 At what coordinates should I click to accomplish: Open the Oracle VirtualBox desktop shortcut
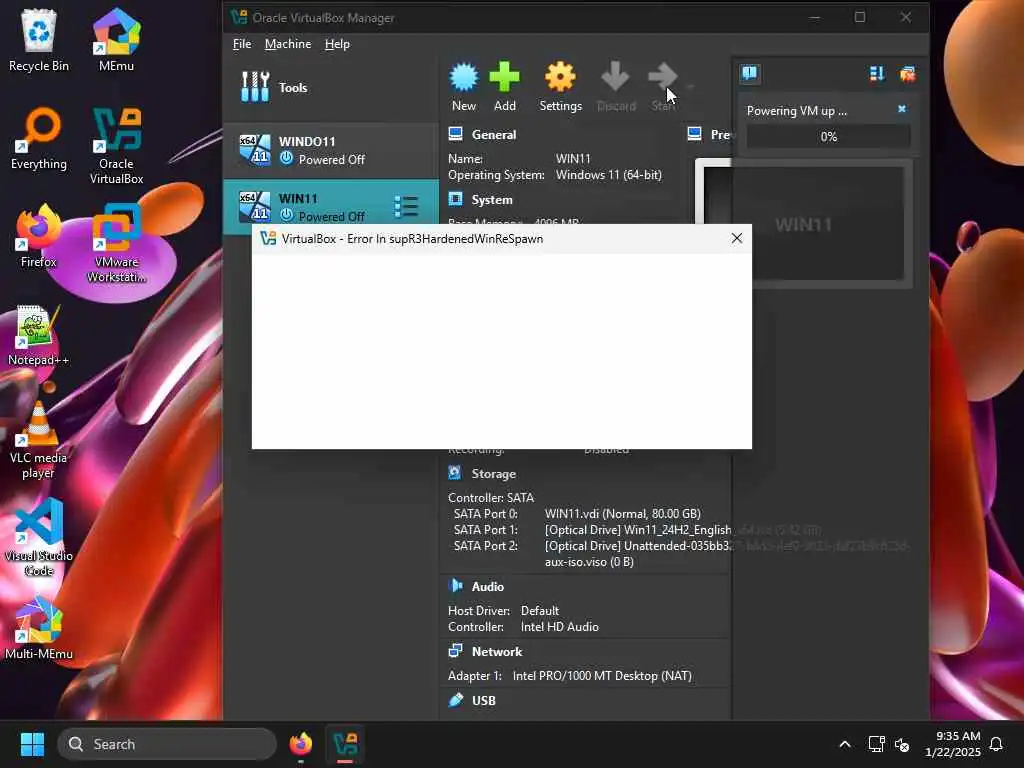(116, 146)
